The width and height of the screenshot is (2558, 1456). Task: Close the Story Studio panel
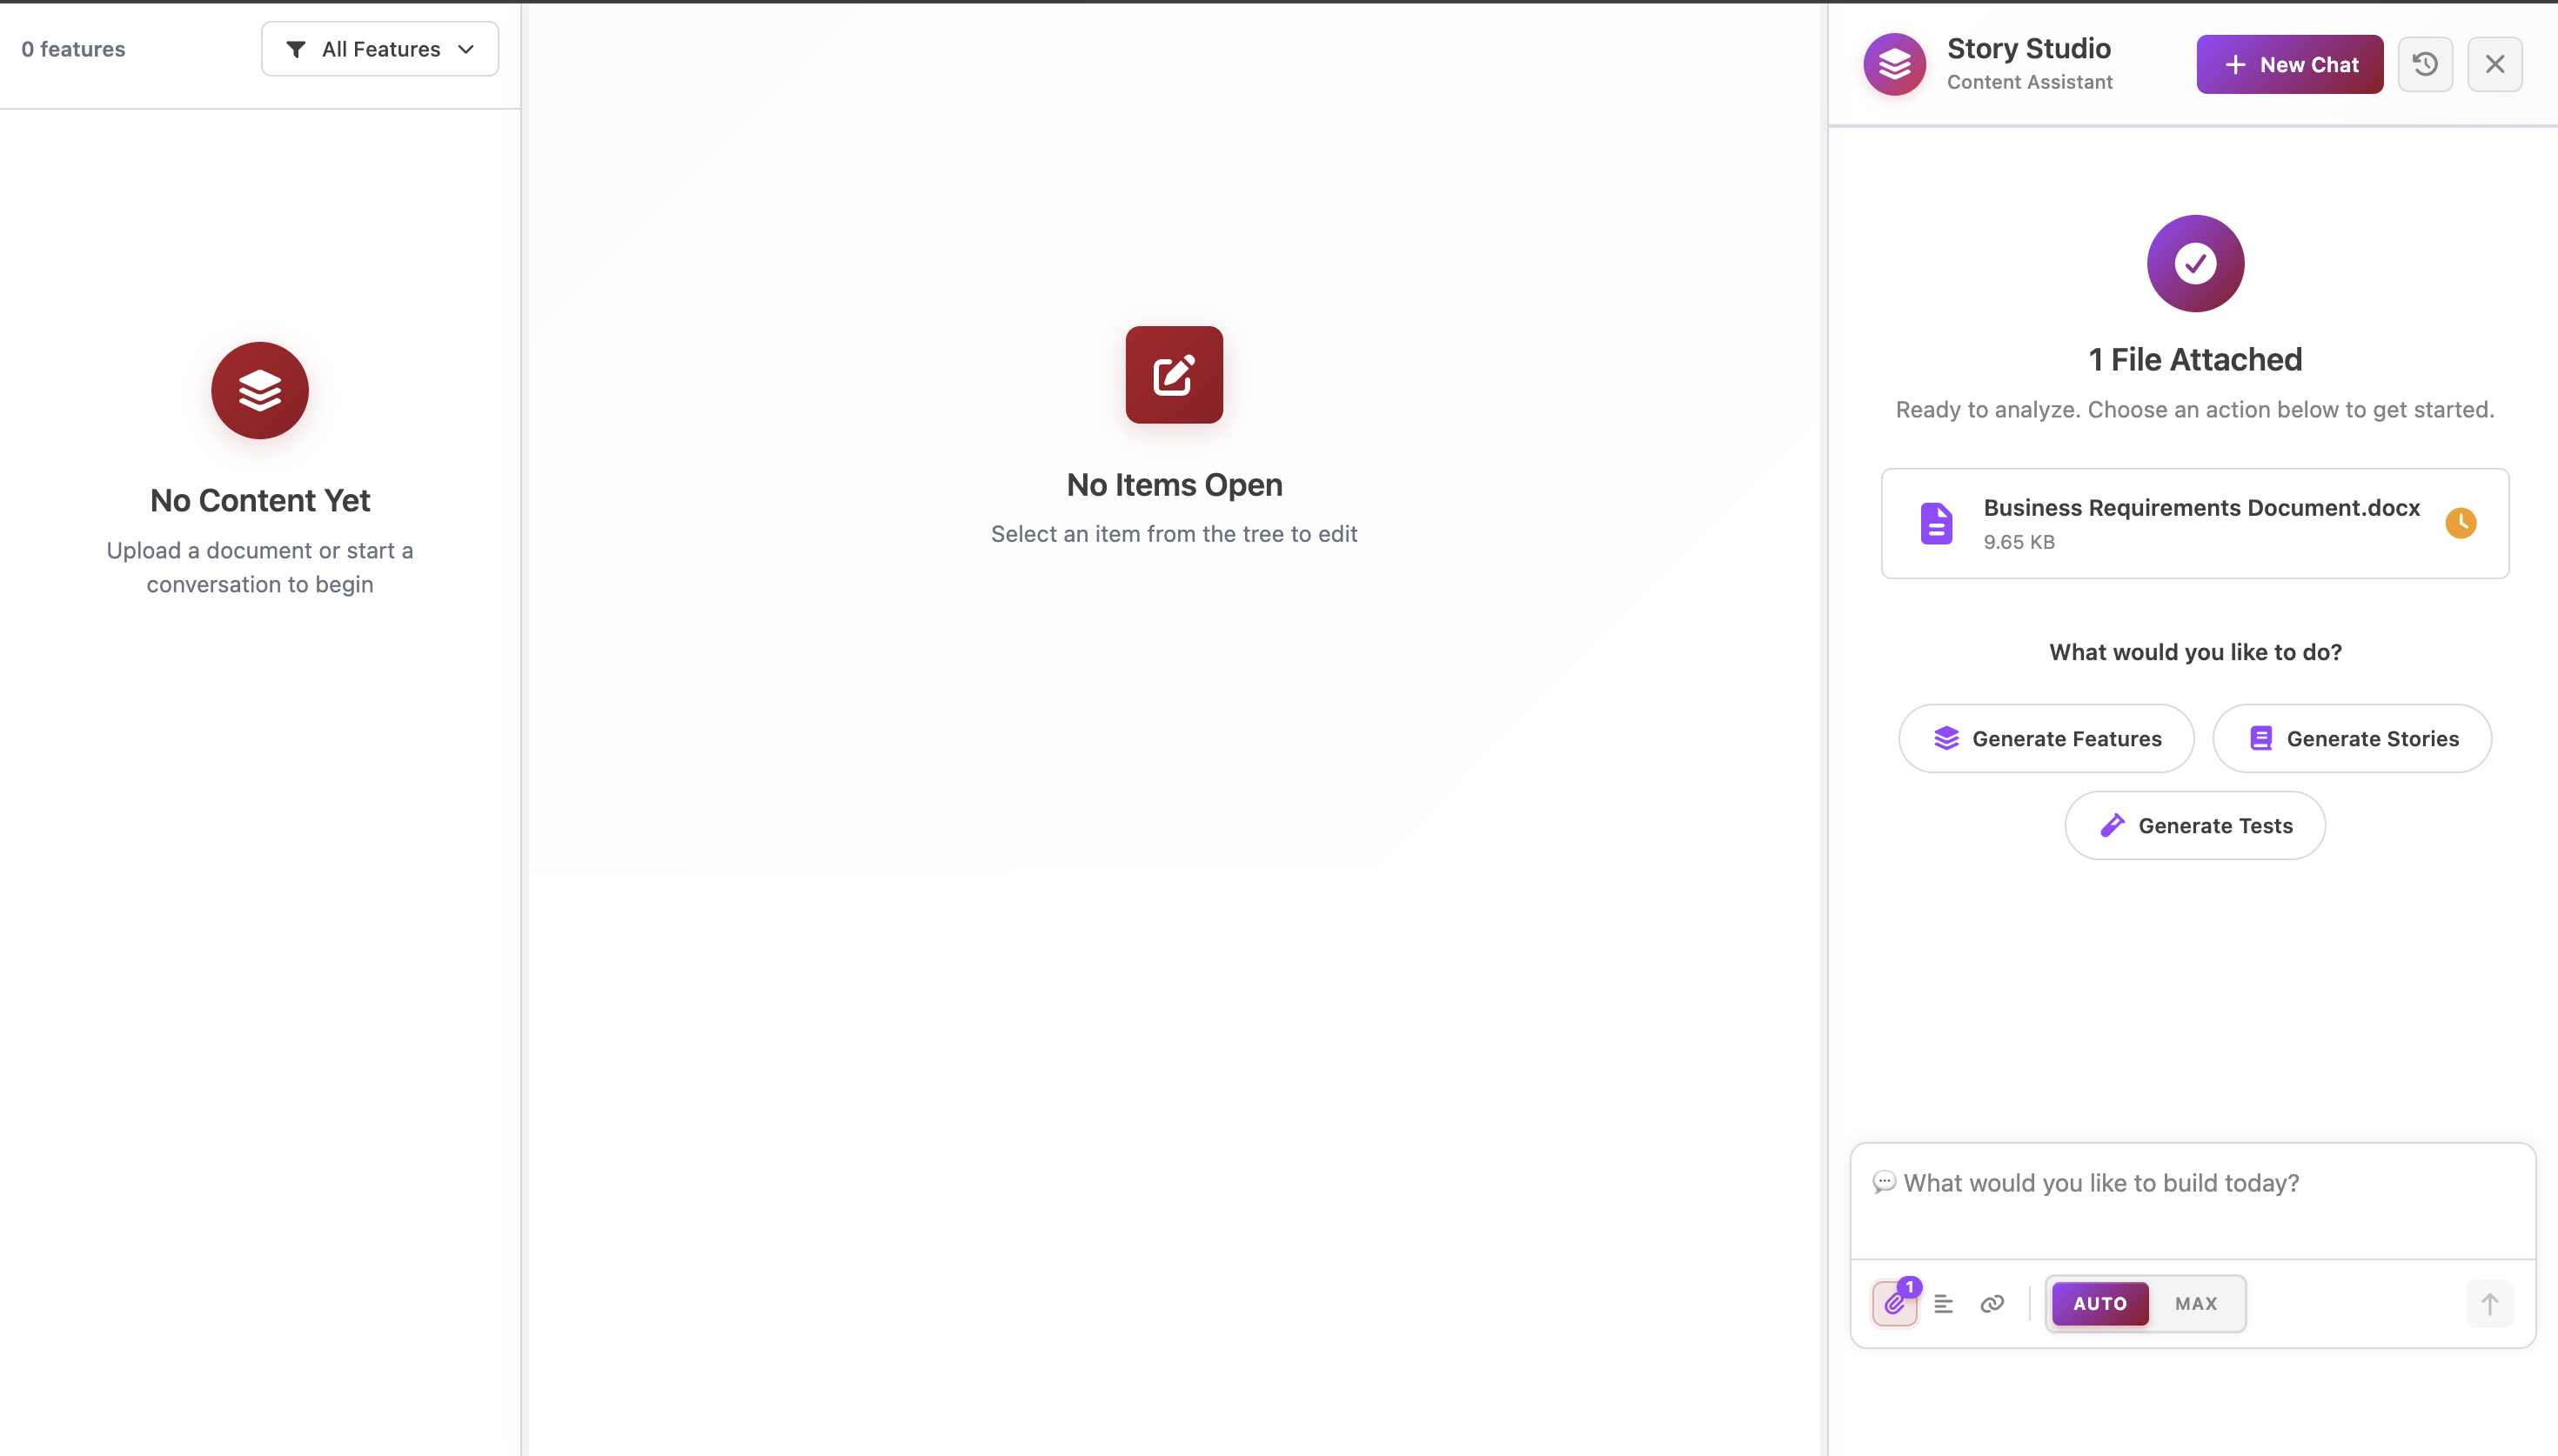point(2494,65)
